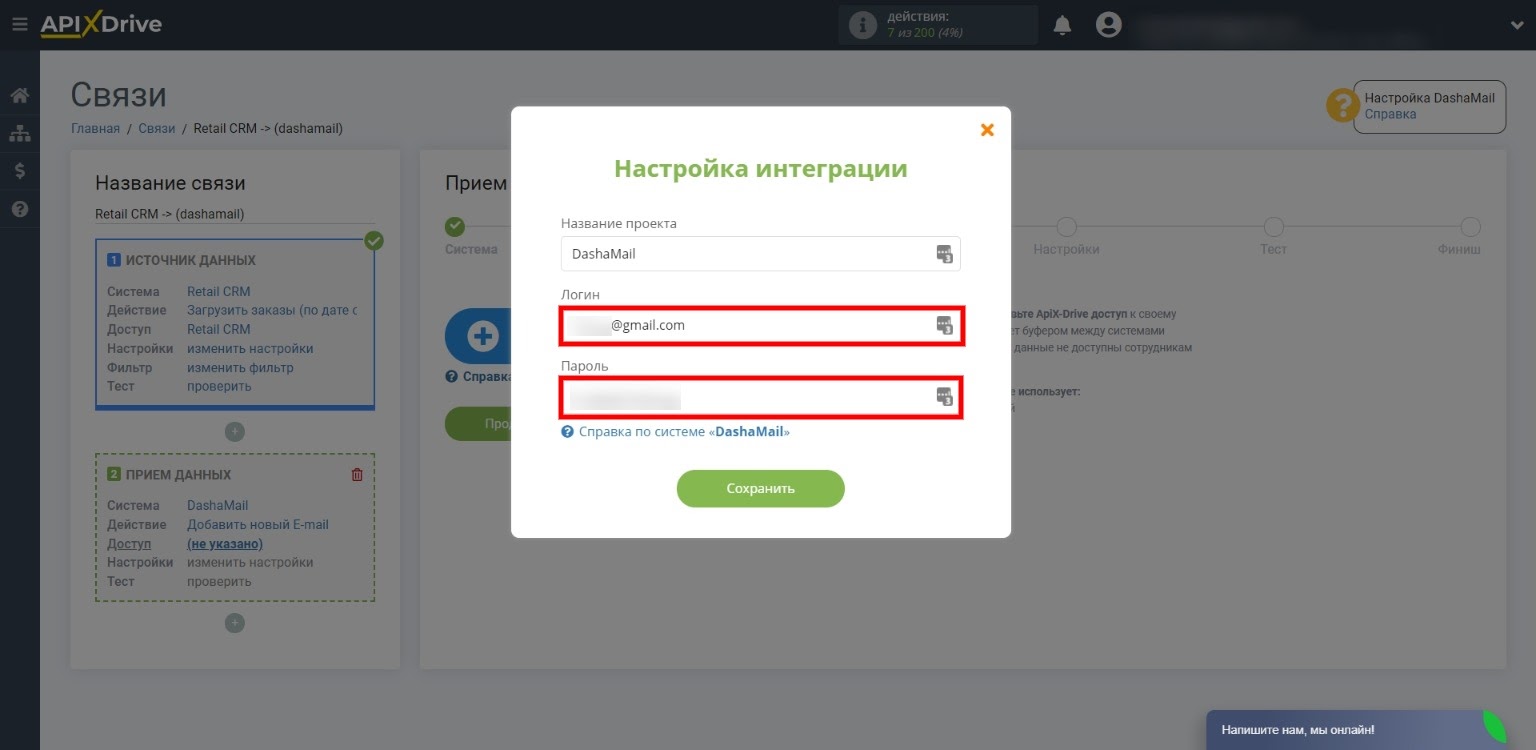1536x750 pixels.
Task: Click plus between source and receiver blocks
Action: point(234,432)
